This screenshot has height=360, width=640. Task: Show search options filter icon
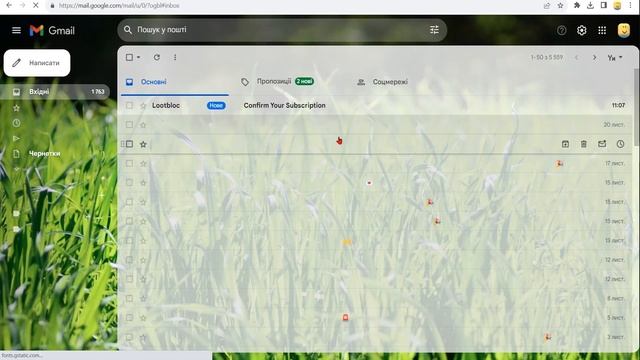(434, 30)
